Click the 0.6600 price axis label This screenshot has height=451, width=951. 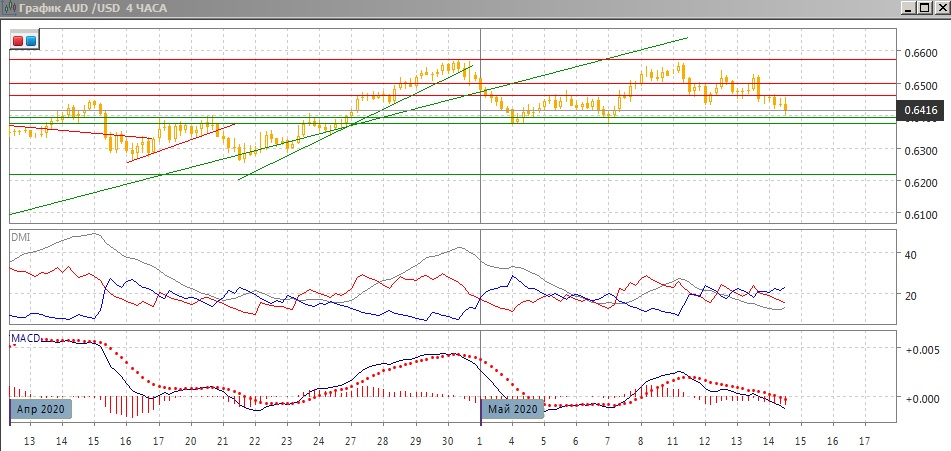pyautogui.click(x=919, y=54)
